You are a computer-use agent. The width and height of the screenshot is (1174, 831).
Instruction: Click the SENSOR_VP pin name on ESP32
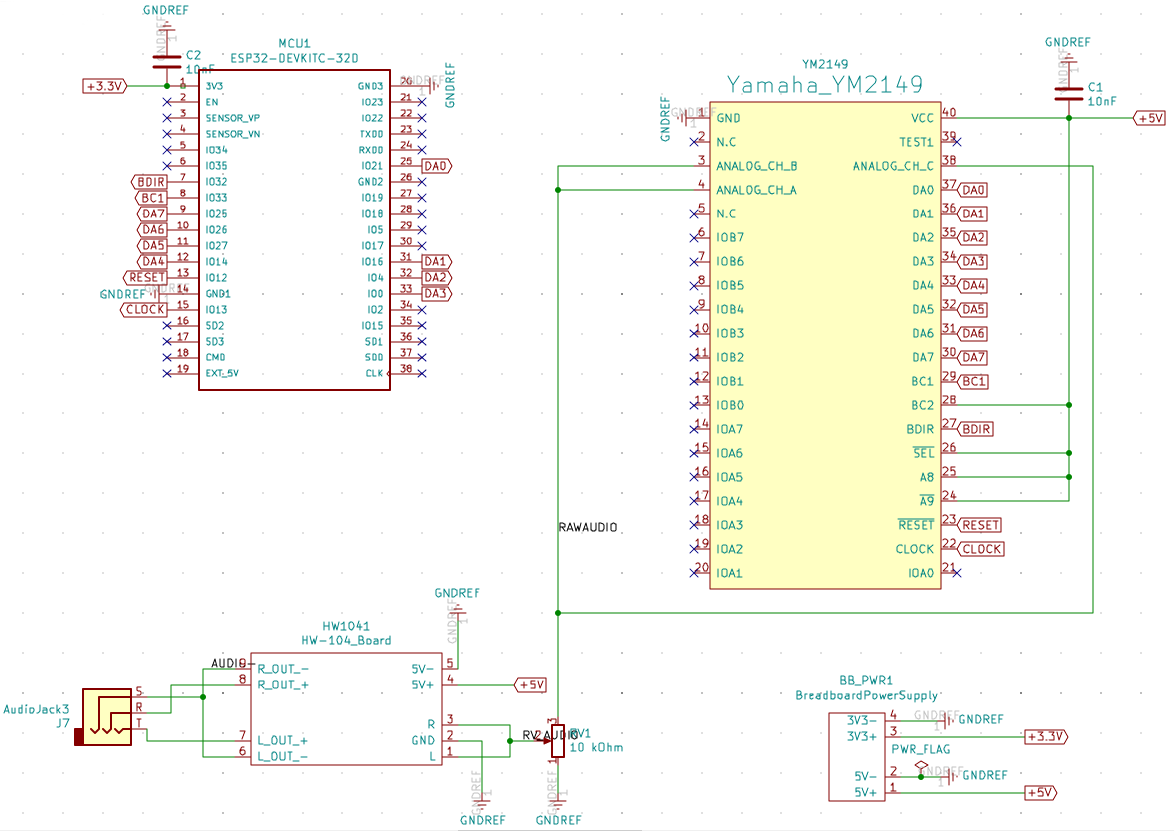pos(233,118)
